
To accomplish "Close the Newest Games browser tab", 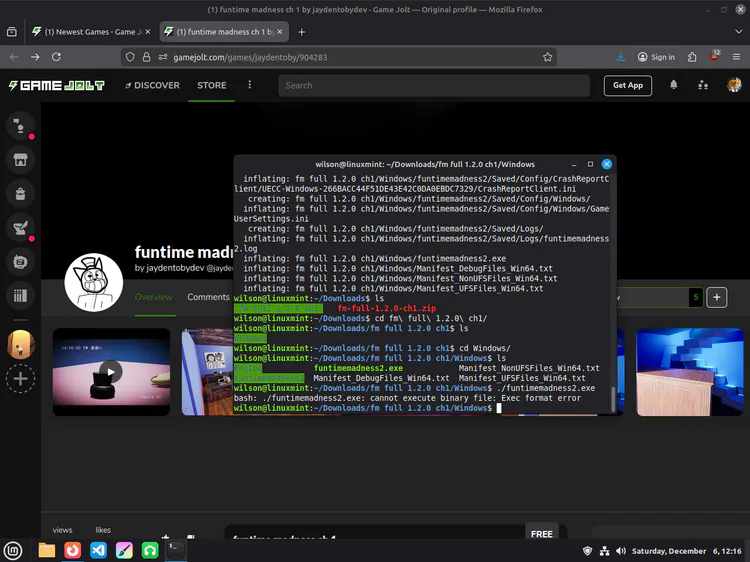I will pyautogui.click(x=148, y=32).
